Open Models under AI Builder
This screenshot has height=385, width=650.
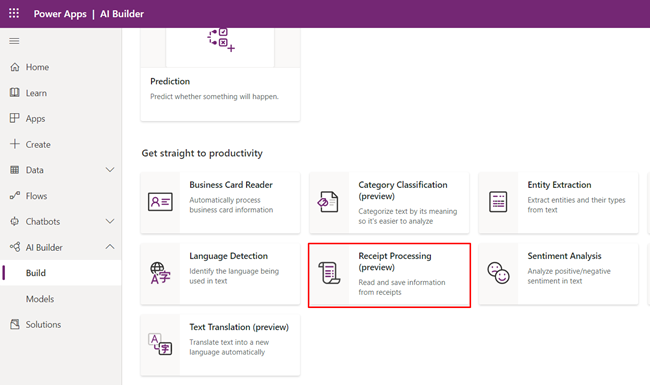[x=40, y=299]
